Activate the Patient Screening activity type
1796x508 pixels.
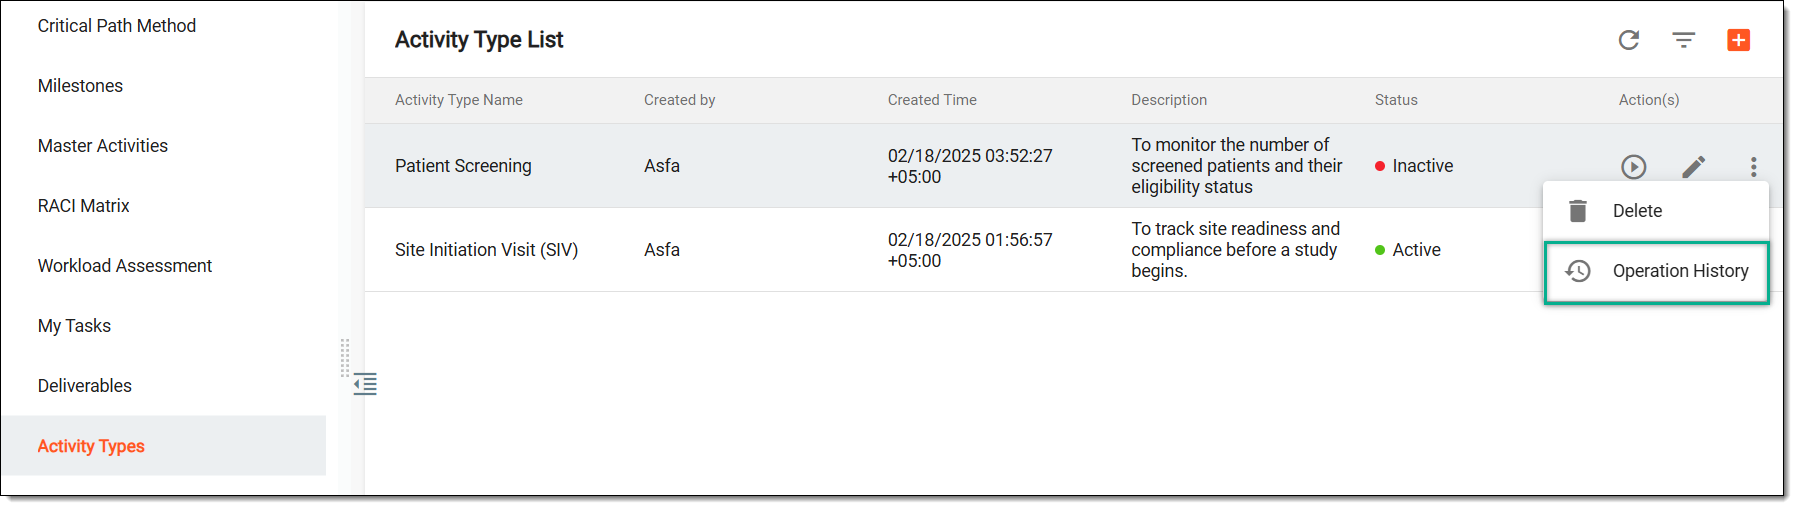pos(1634,167)
